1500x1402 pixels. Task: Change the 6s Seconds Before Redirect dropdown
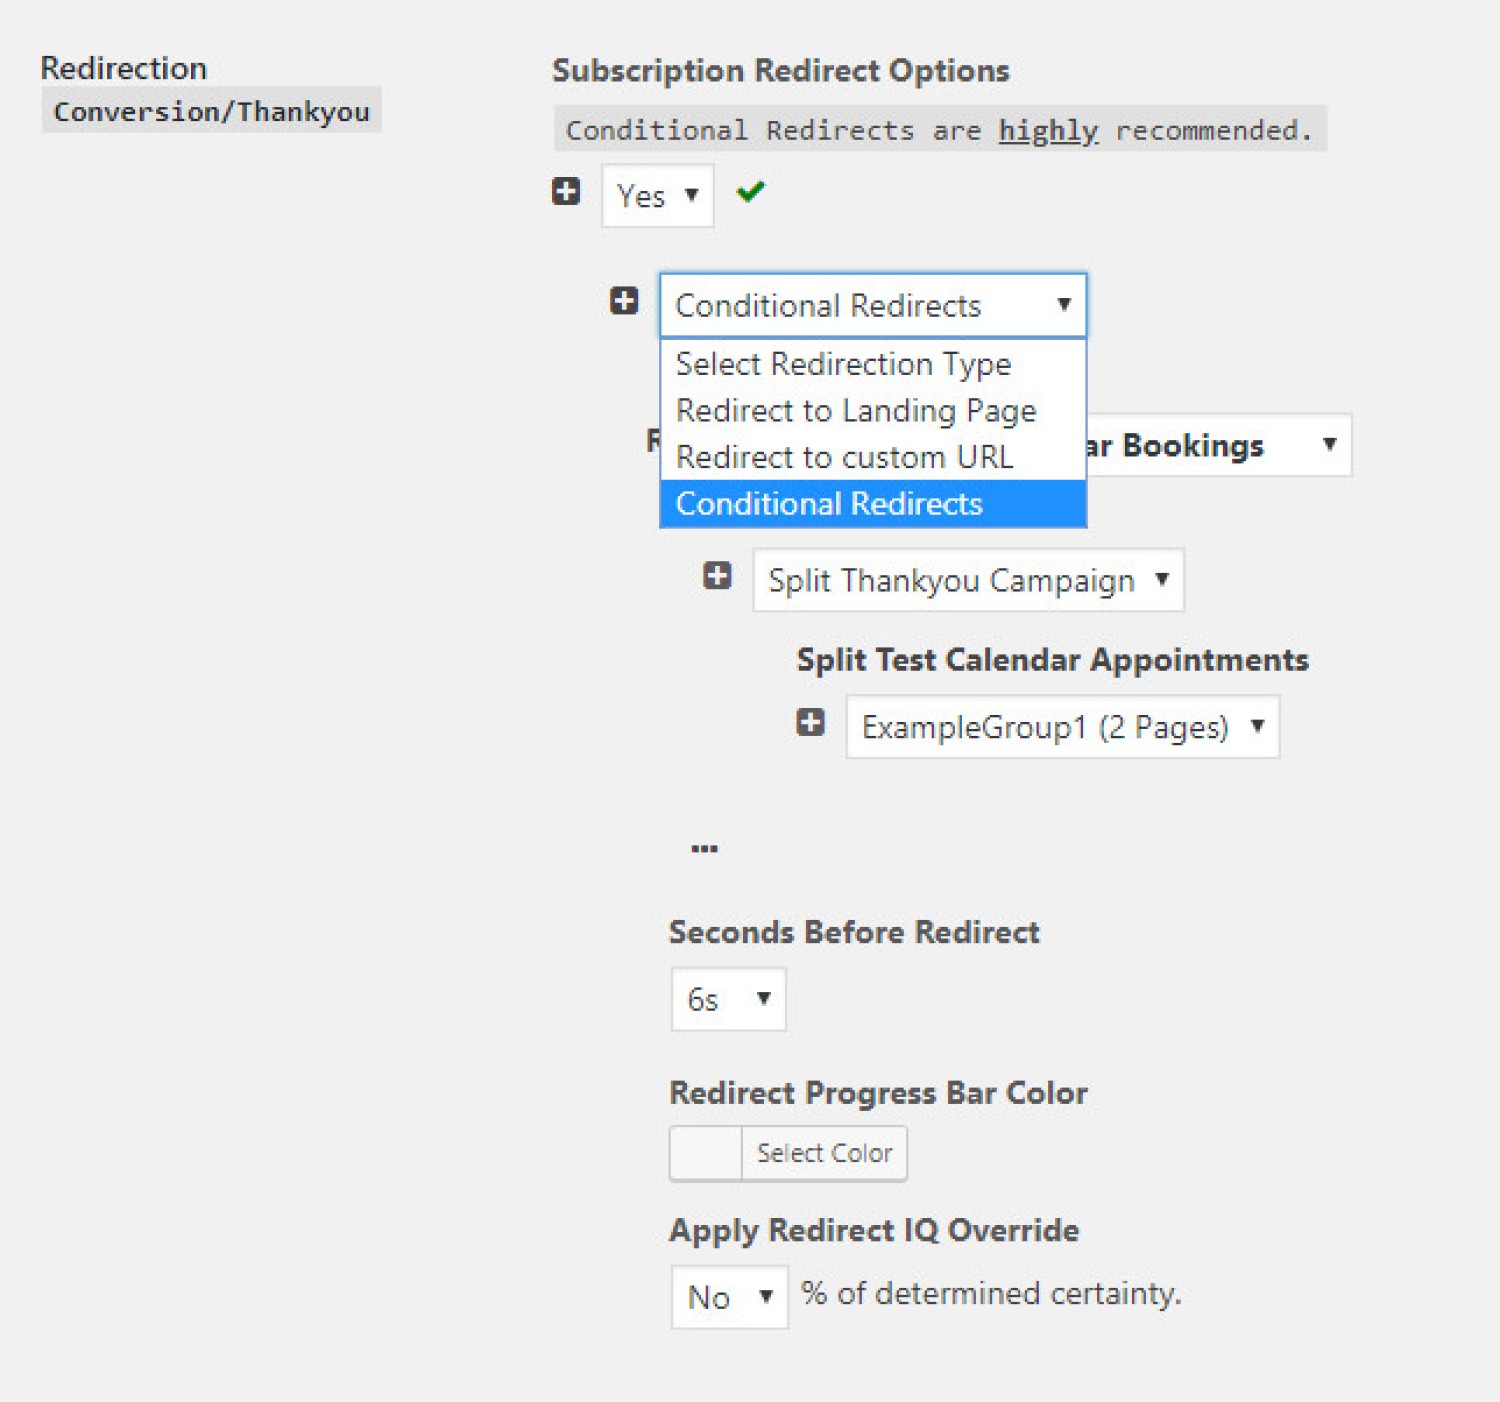728,999
